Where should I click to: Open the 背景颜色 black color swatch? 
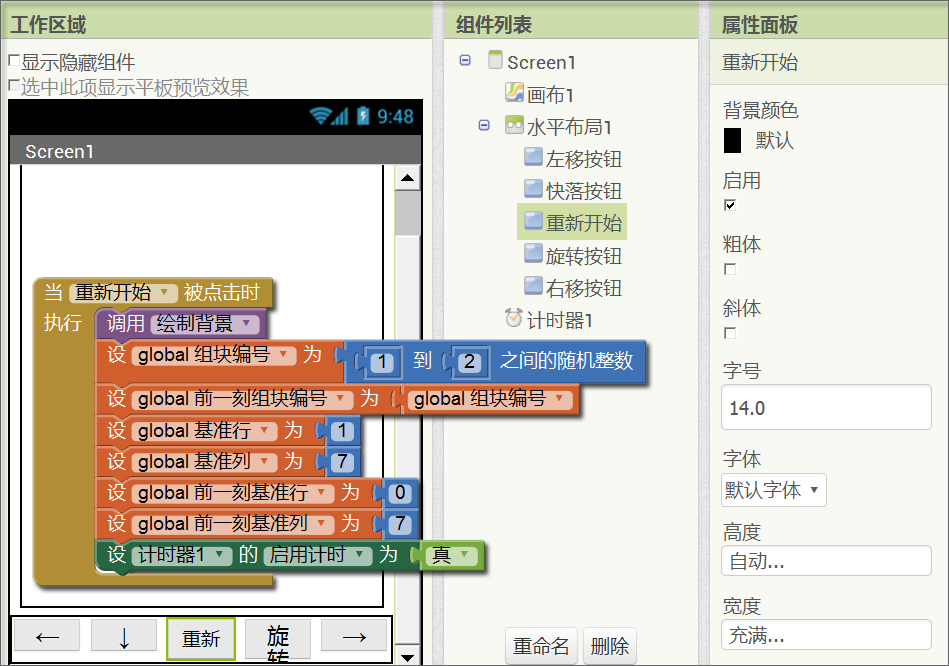(x=732, y=140)
